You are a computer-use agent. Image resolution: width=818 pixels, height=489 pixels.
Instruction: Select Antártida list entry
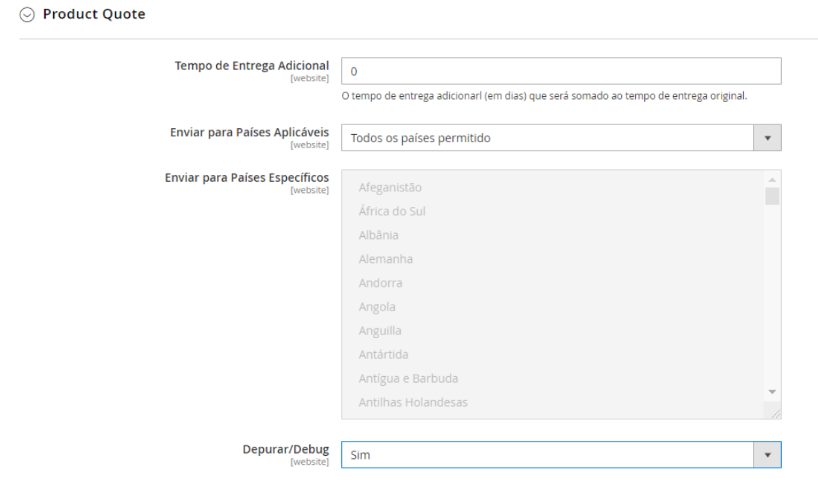(x=383, y=355)
